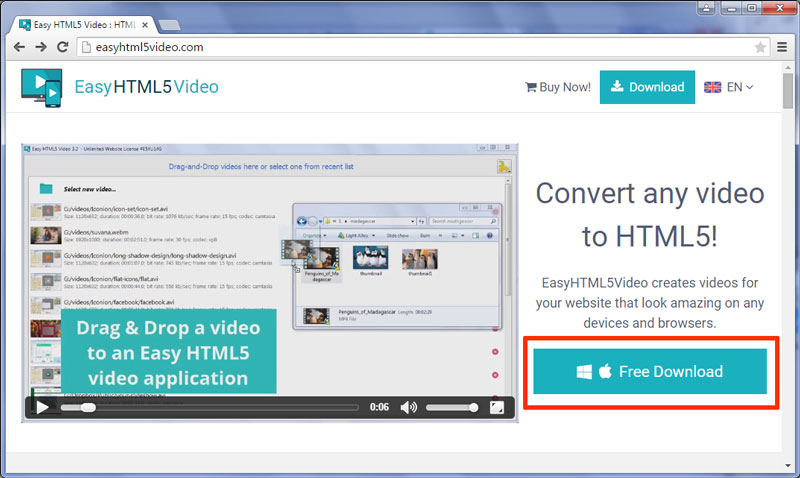The height and width of the screenshot is (478, 800).
Task: Click the scrollbar up arrow
Action: (x=788, y=67)
